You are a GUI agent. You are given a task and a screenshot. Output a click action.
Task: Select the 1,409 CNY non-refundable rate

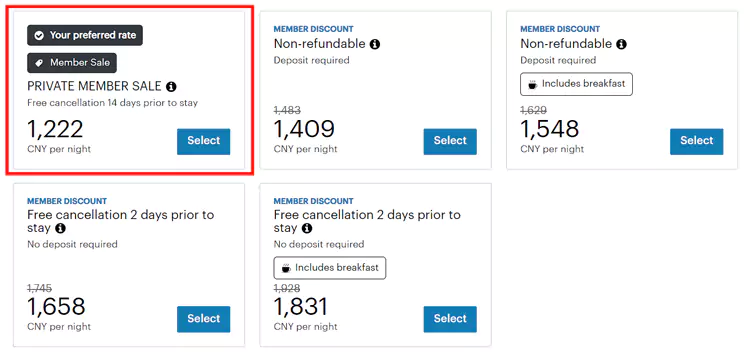click(x=450, y=142)
